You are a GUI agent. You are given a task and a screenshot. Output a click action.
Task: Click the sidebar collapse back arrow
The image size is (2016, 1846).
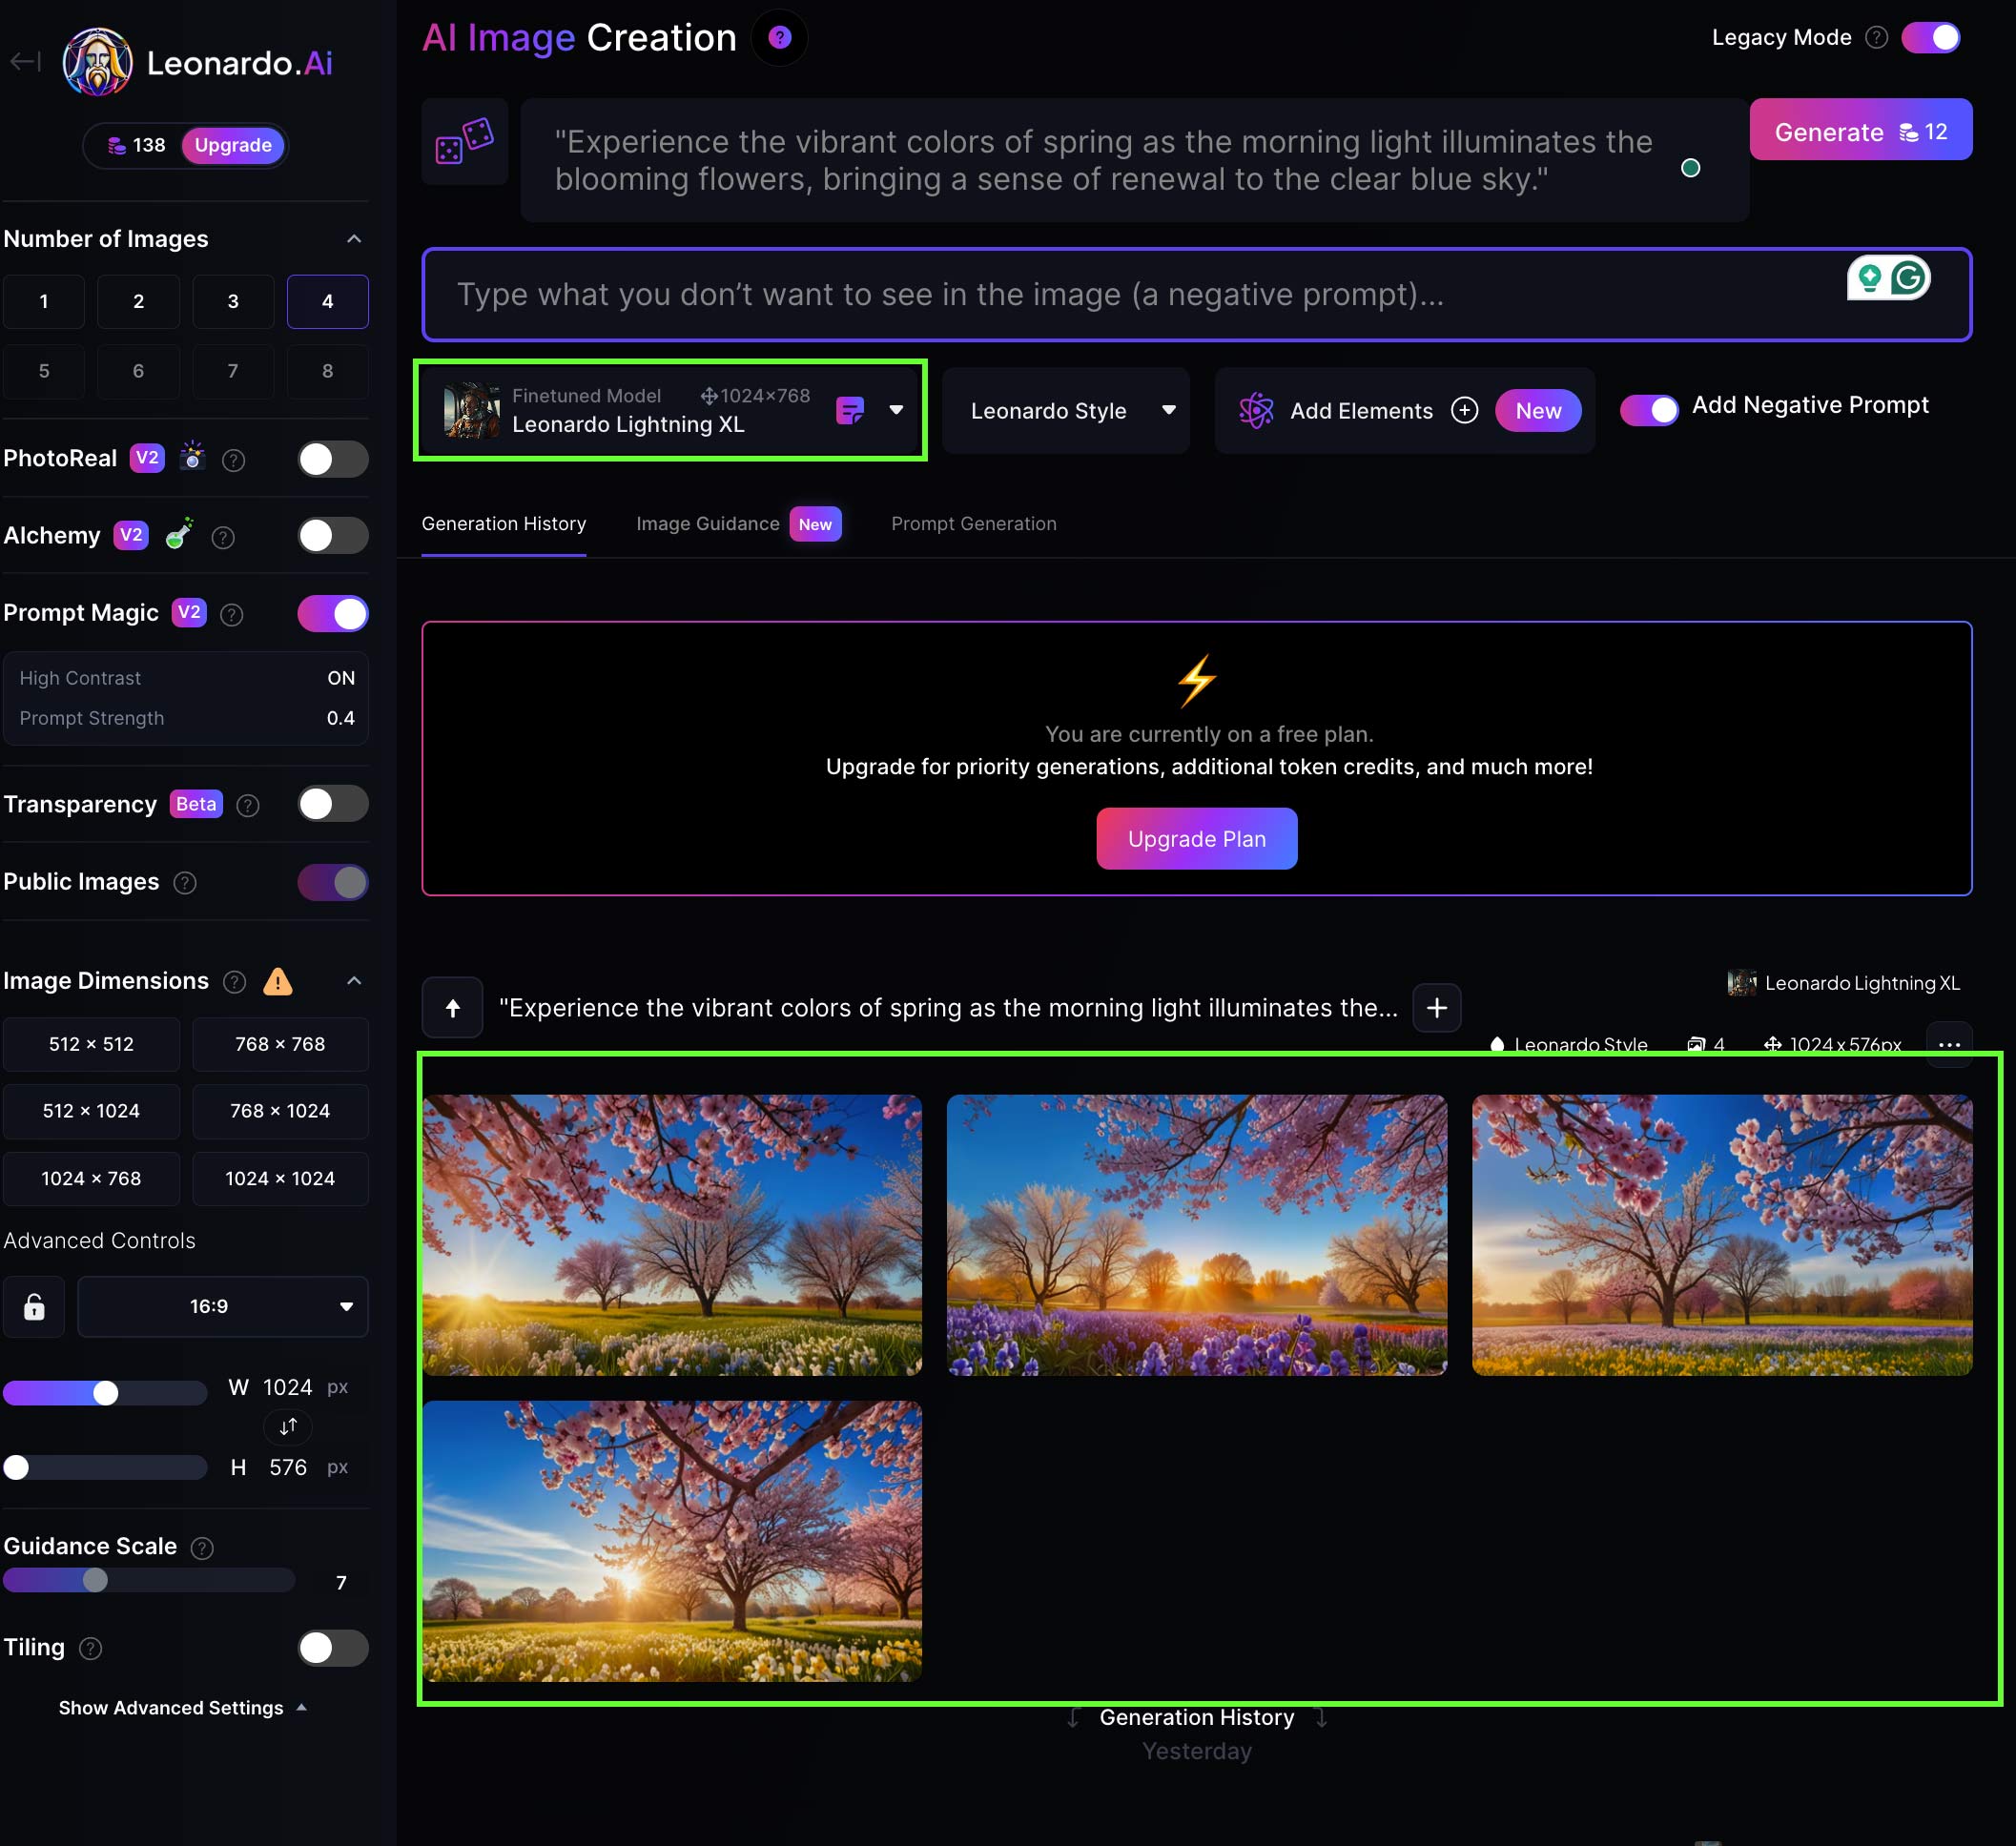[25, 62]
